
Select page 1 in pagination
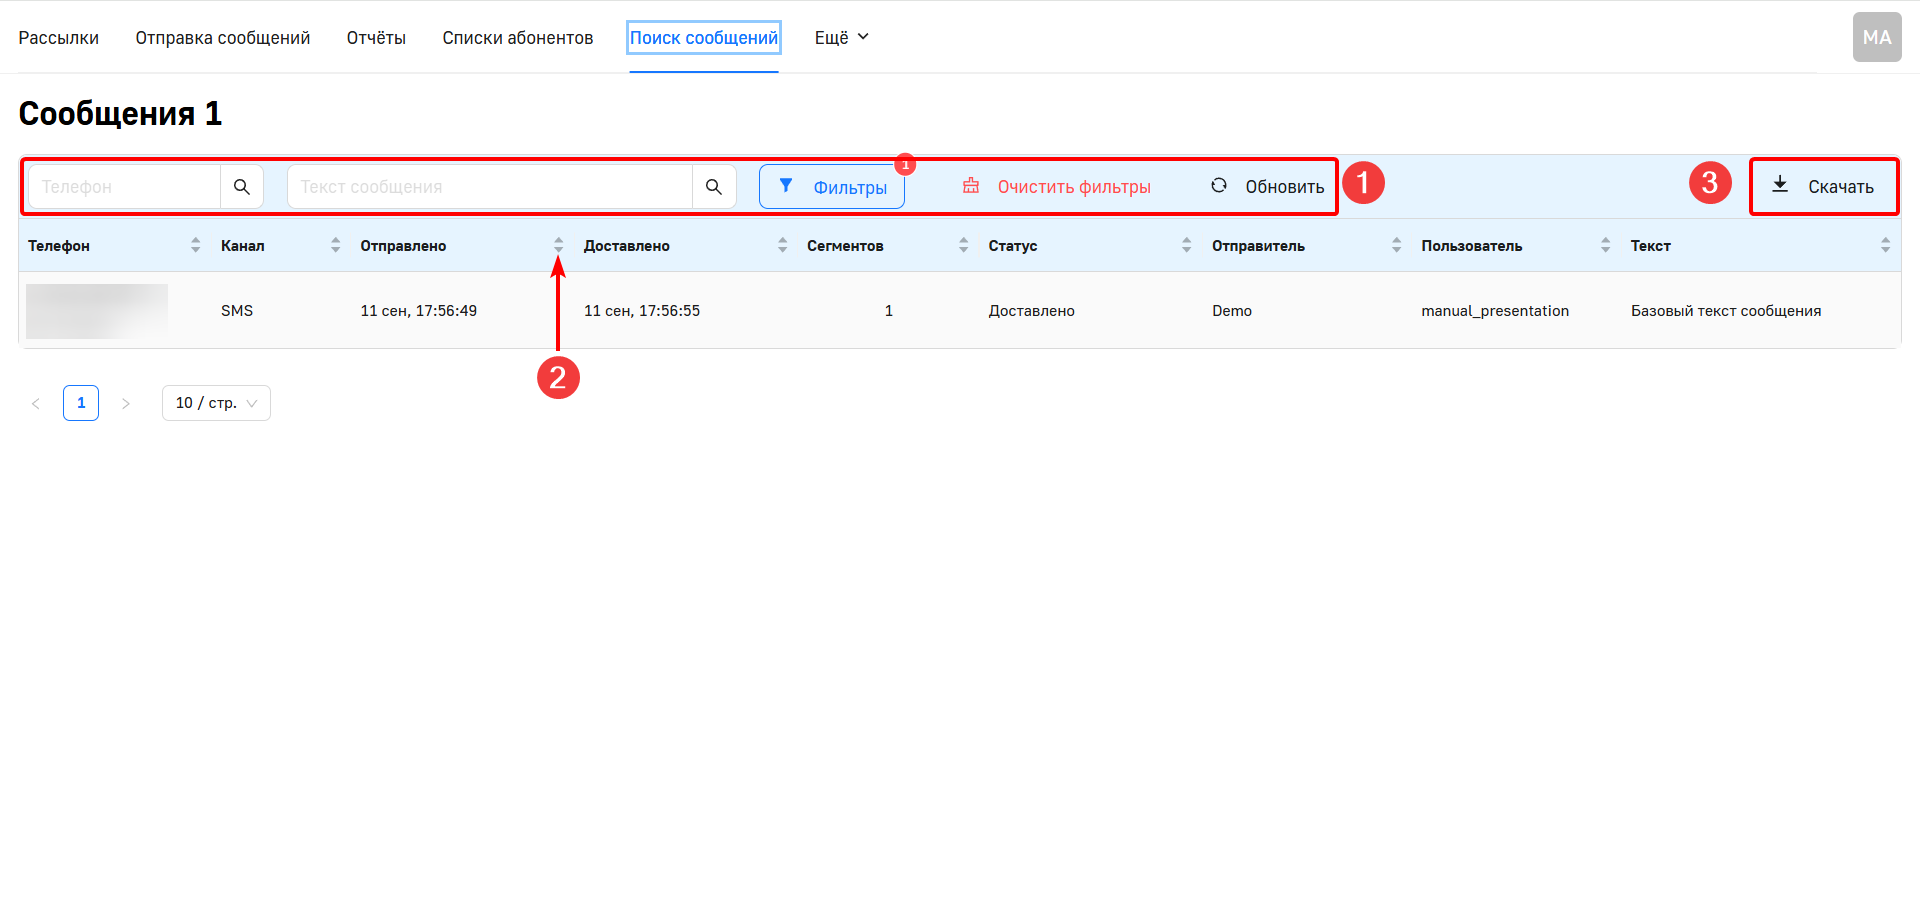[x=81, y=403]
